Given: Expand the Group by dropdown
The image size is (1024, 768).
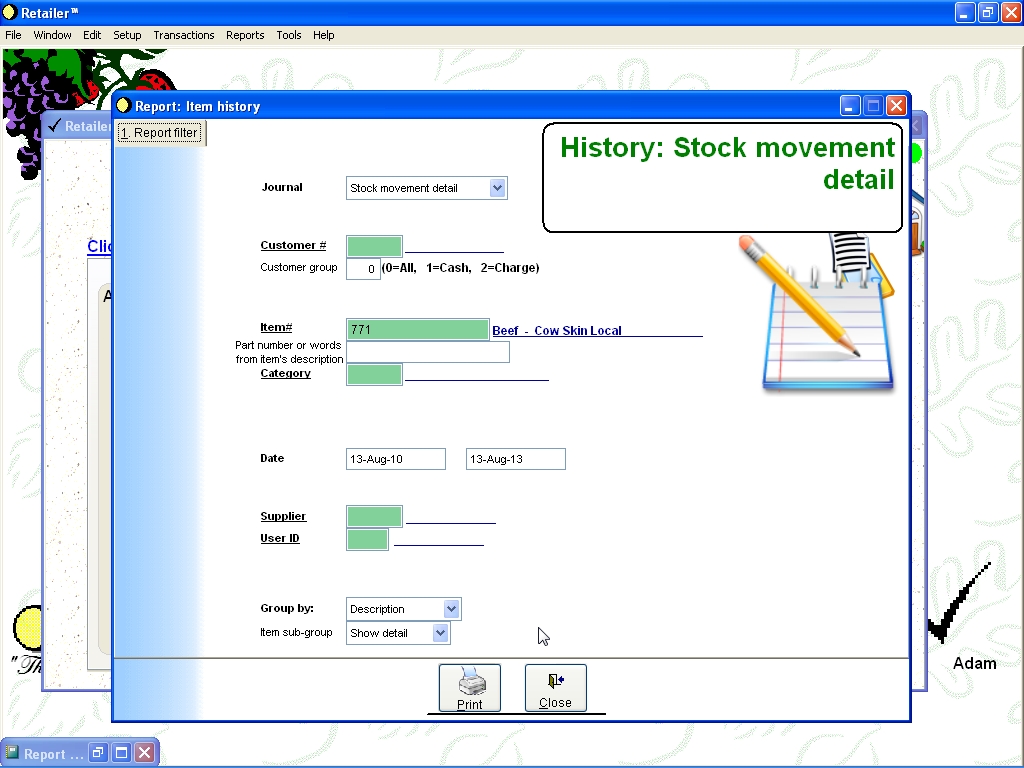Looking at the screenshot, I should click(x=451, y=609).
